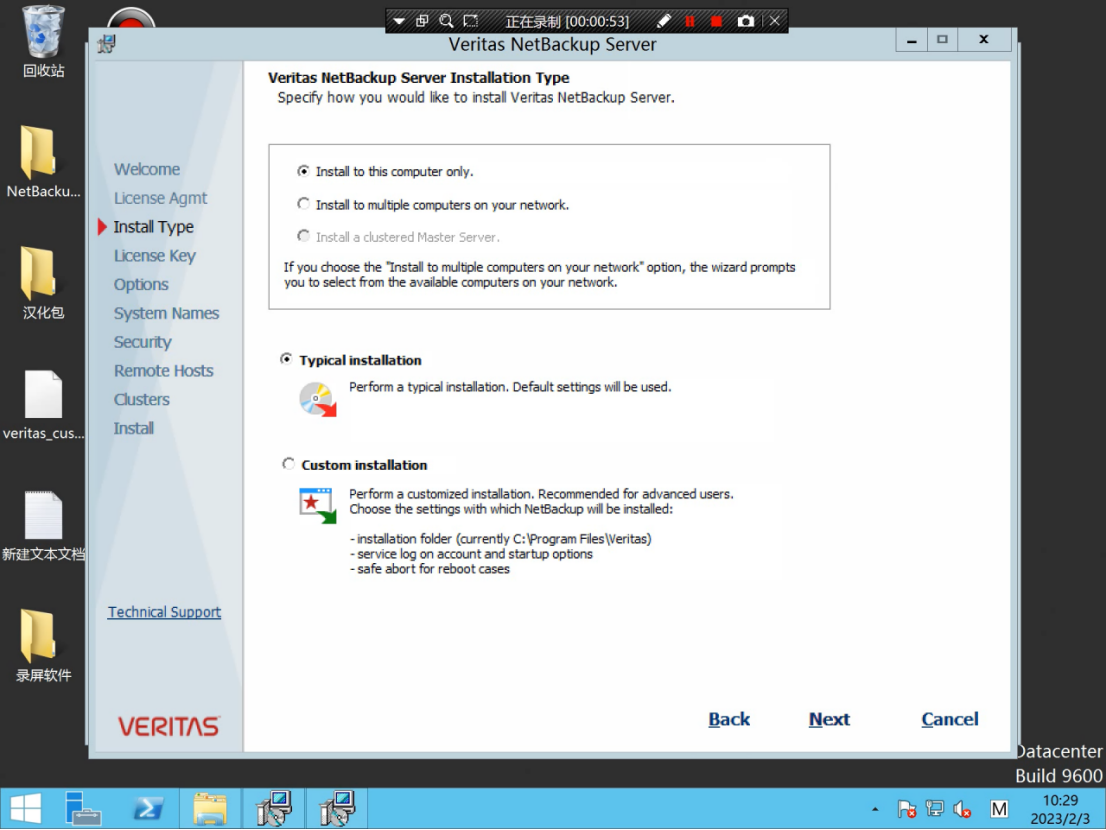Switch to the first installer taskbar icon
Viewport: 1106px width, 830px height.
click(274, 808)
